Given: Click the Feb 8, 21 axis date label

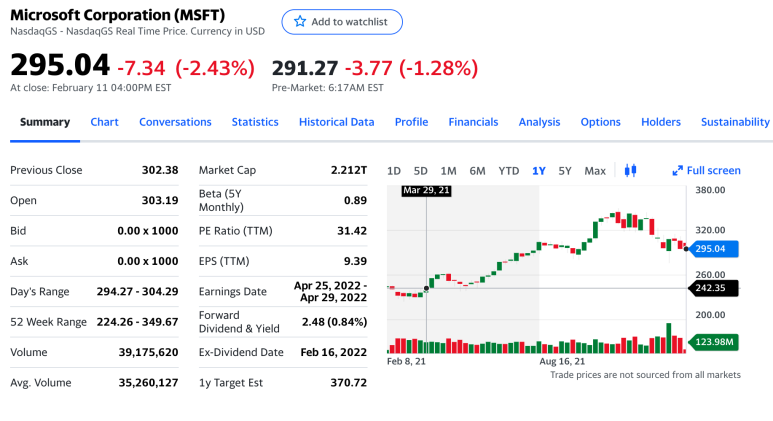Looking at the screenshot, I should (x=406, y=361).
